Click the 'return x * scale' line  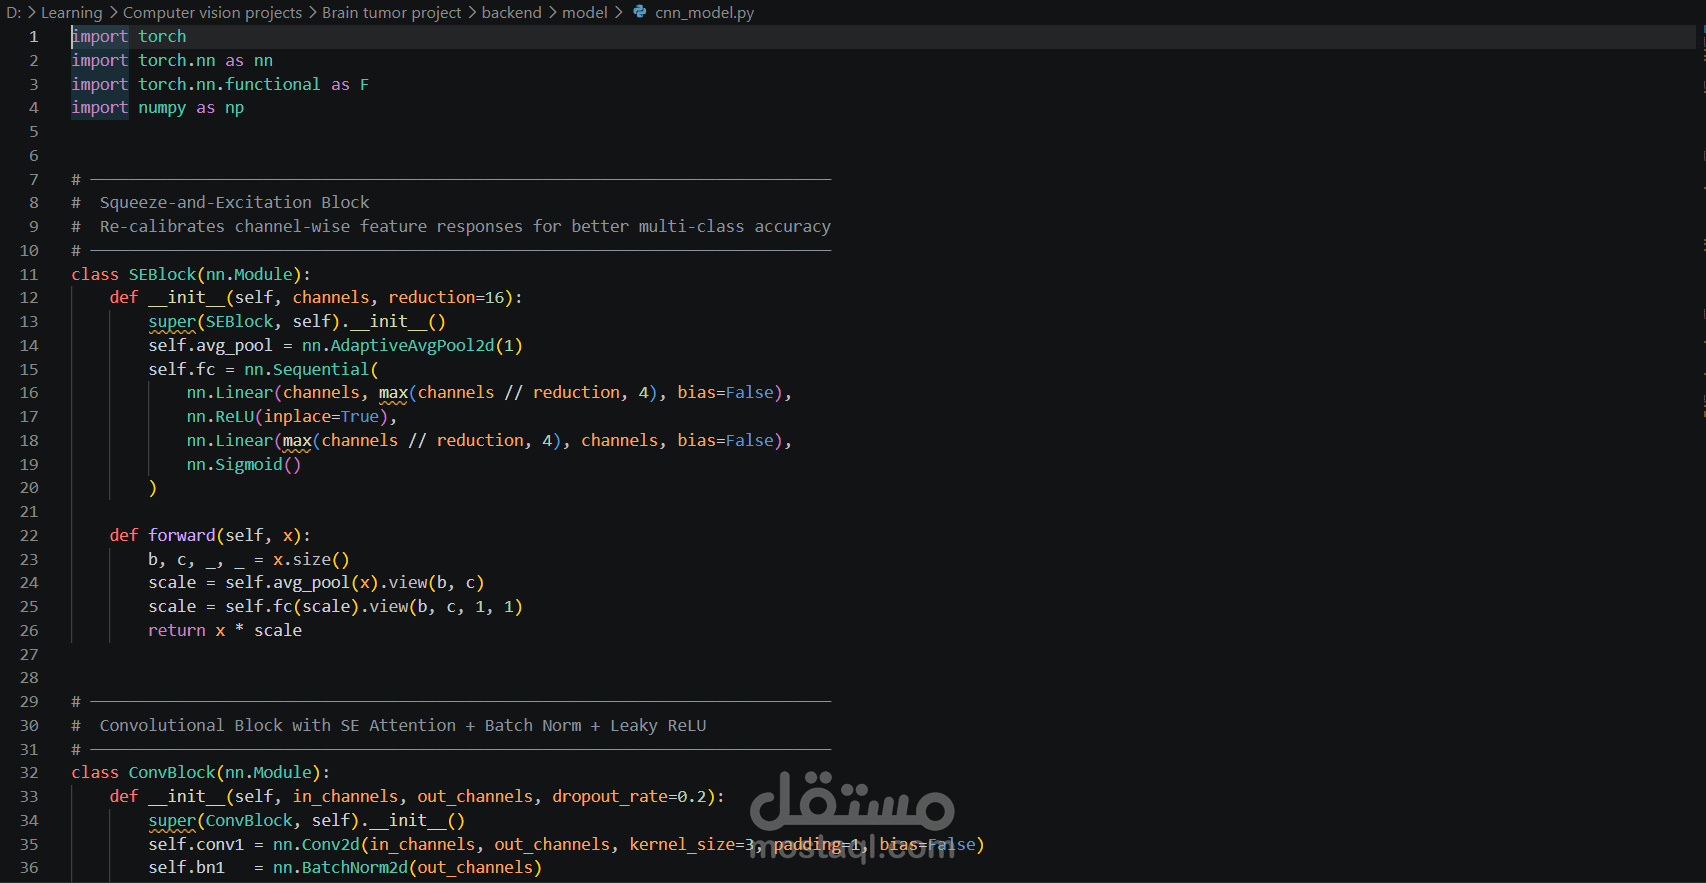(225, 630)
